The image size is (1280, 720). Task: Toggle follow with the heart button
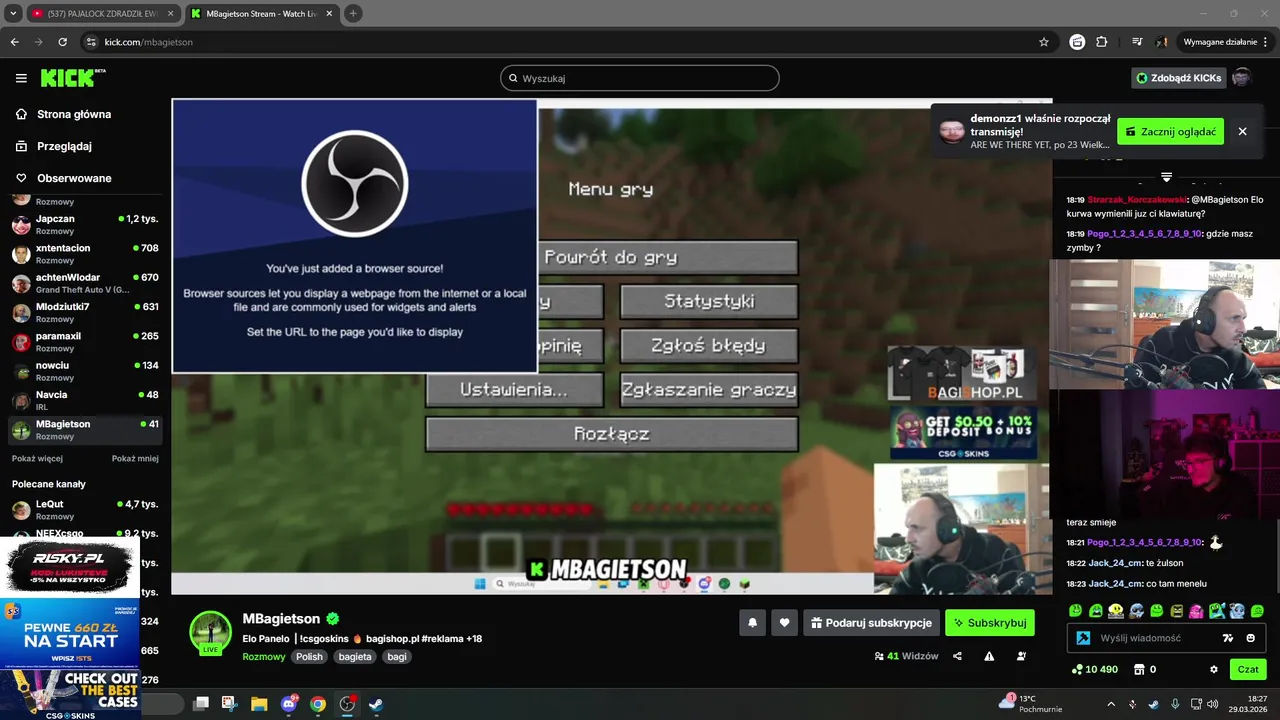pyautogui.click(x=784, y=623)
